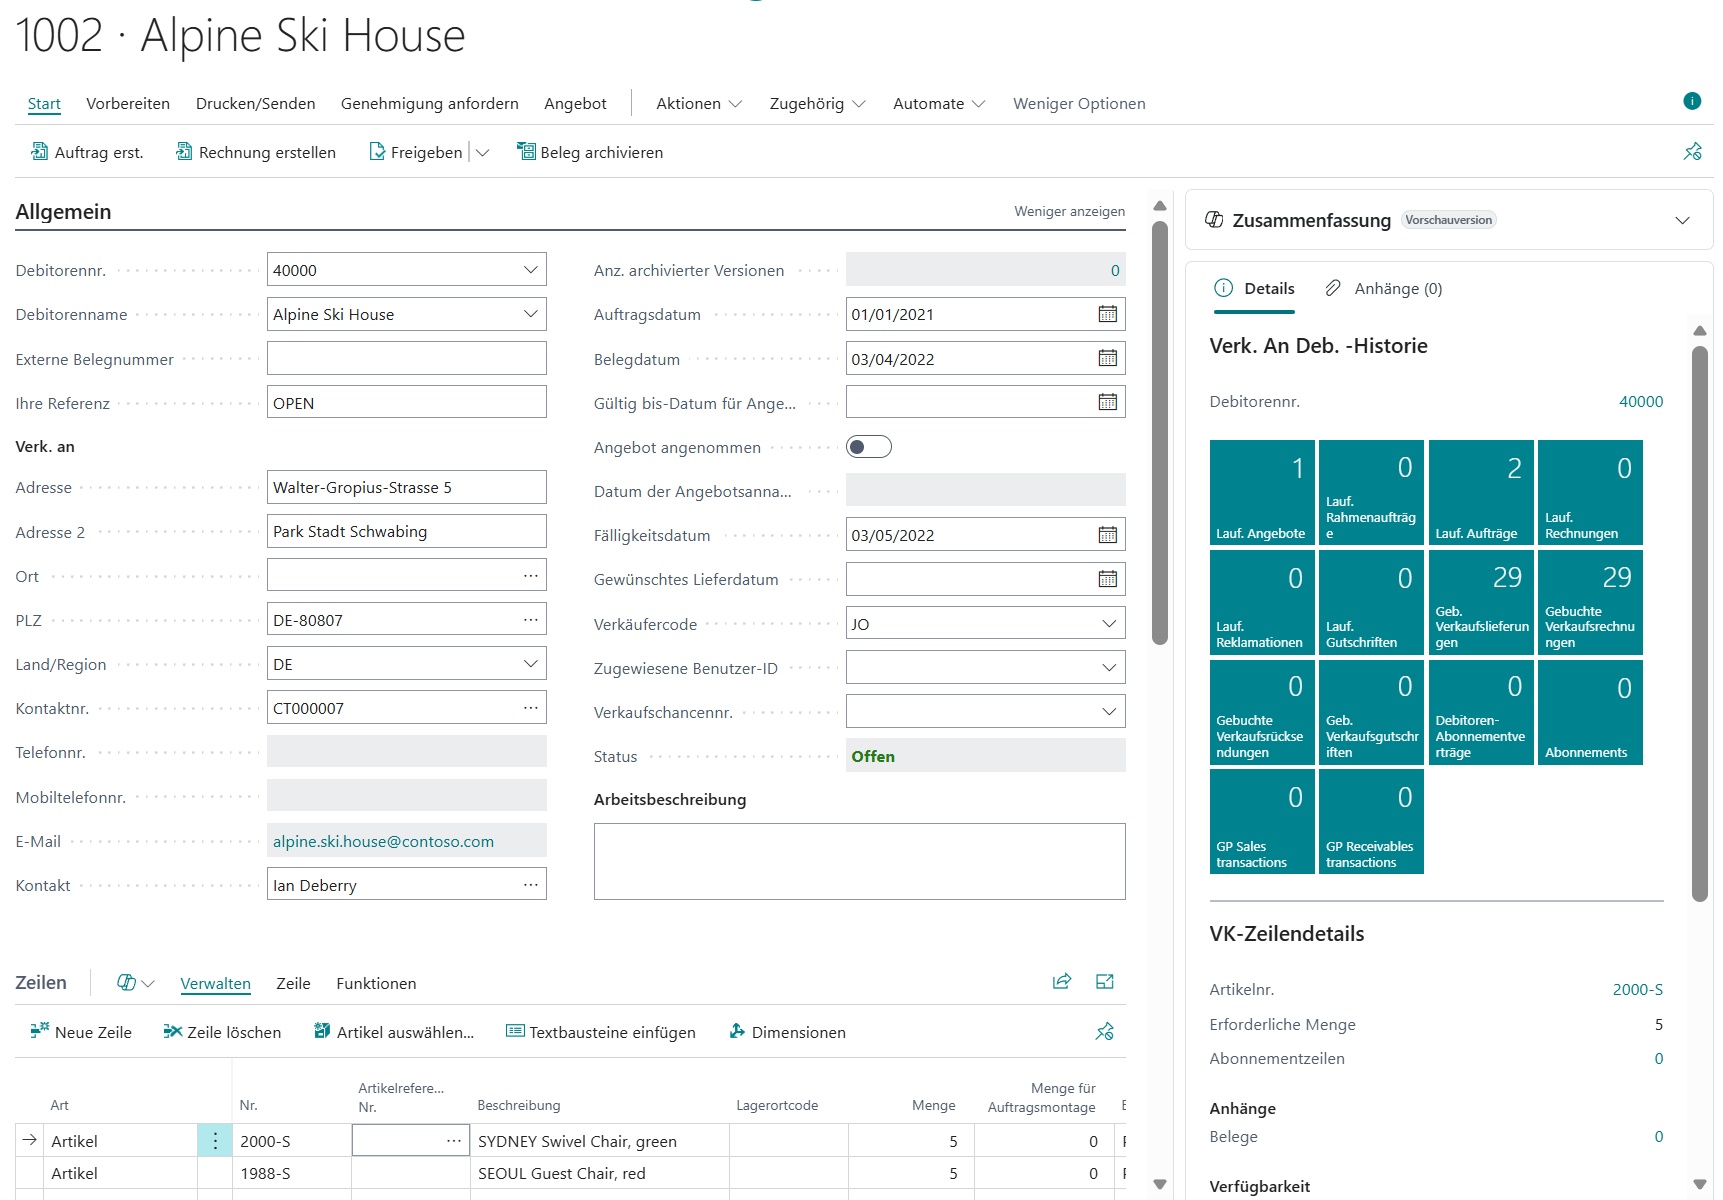Click into the Externe Belegnummer field

pos(406,359)
